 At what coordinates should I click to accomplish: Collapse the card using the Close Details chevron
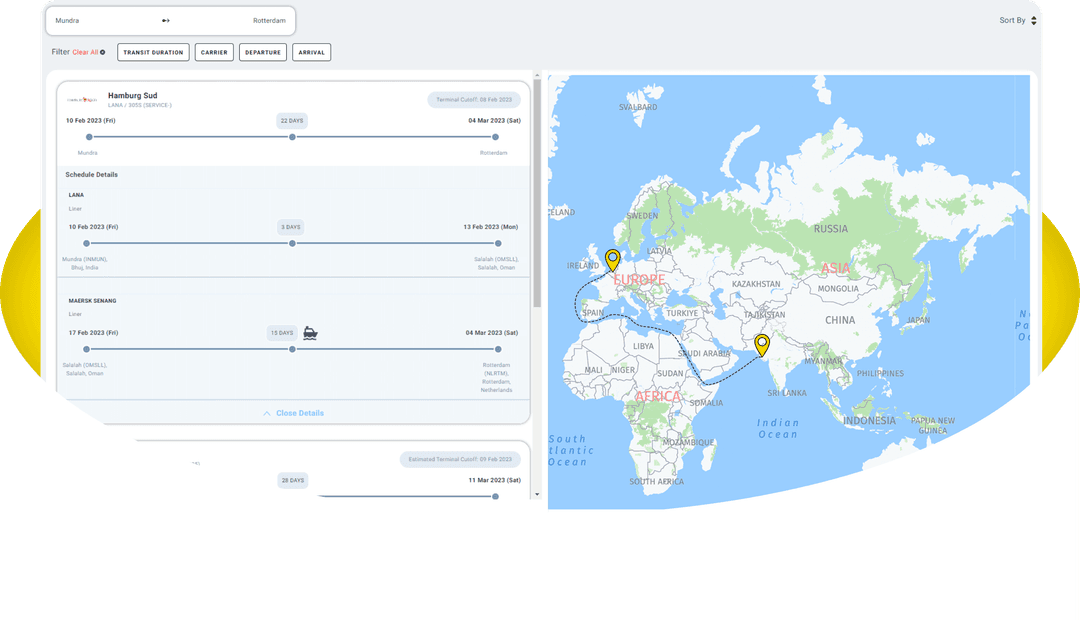(267, 413)
